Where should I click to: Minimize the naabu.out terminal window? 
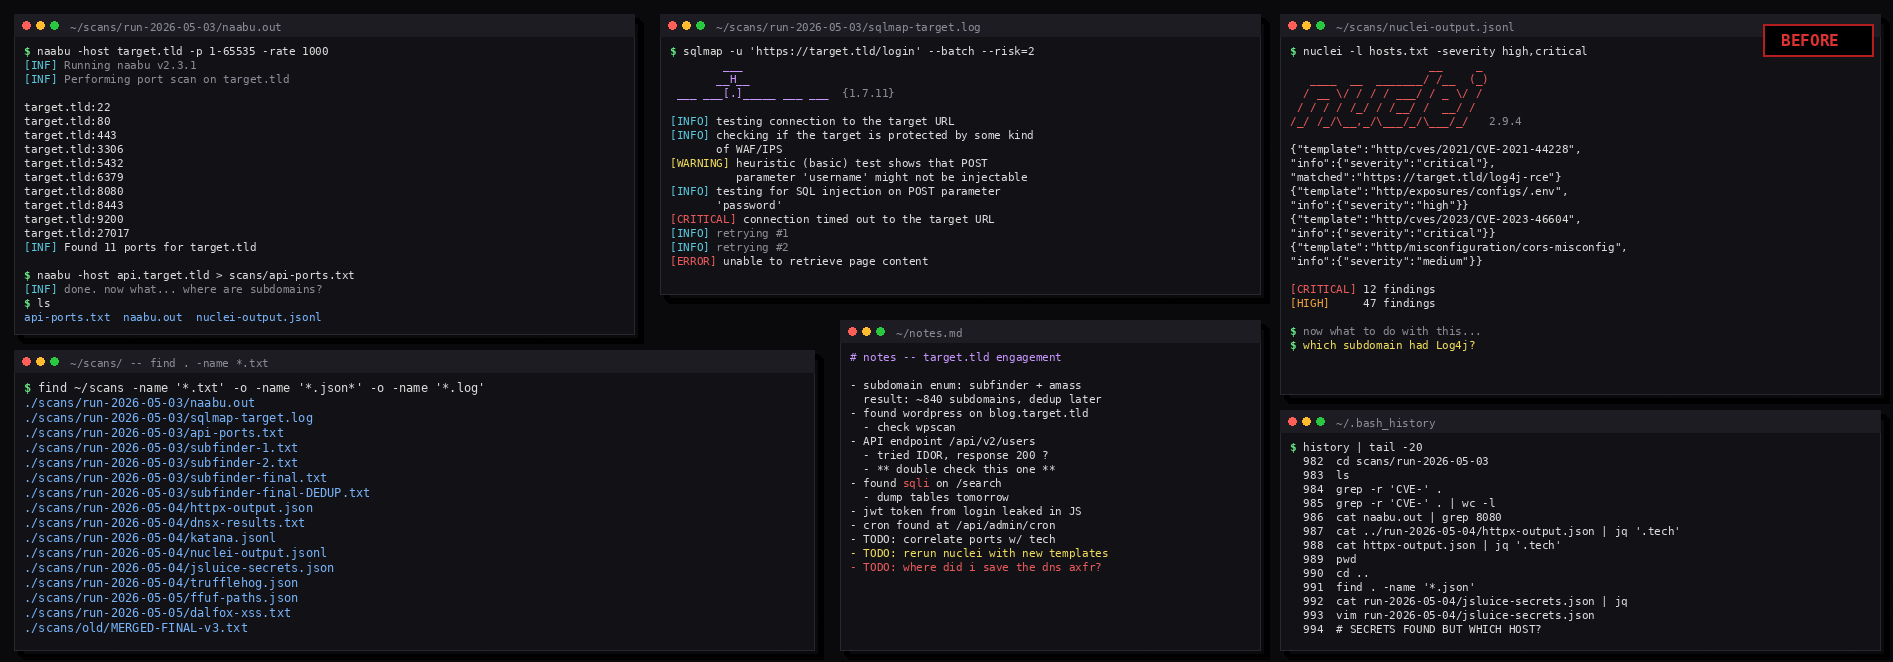(x=41, y=26)
